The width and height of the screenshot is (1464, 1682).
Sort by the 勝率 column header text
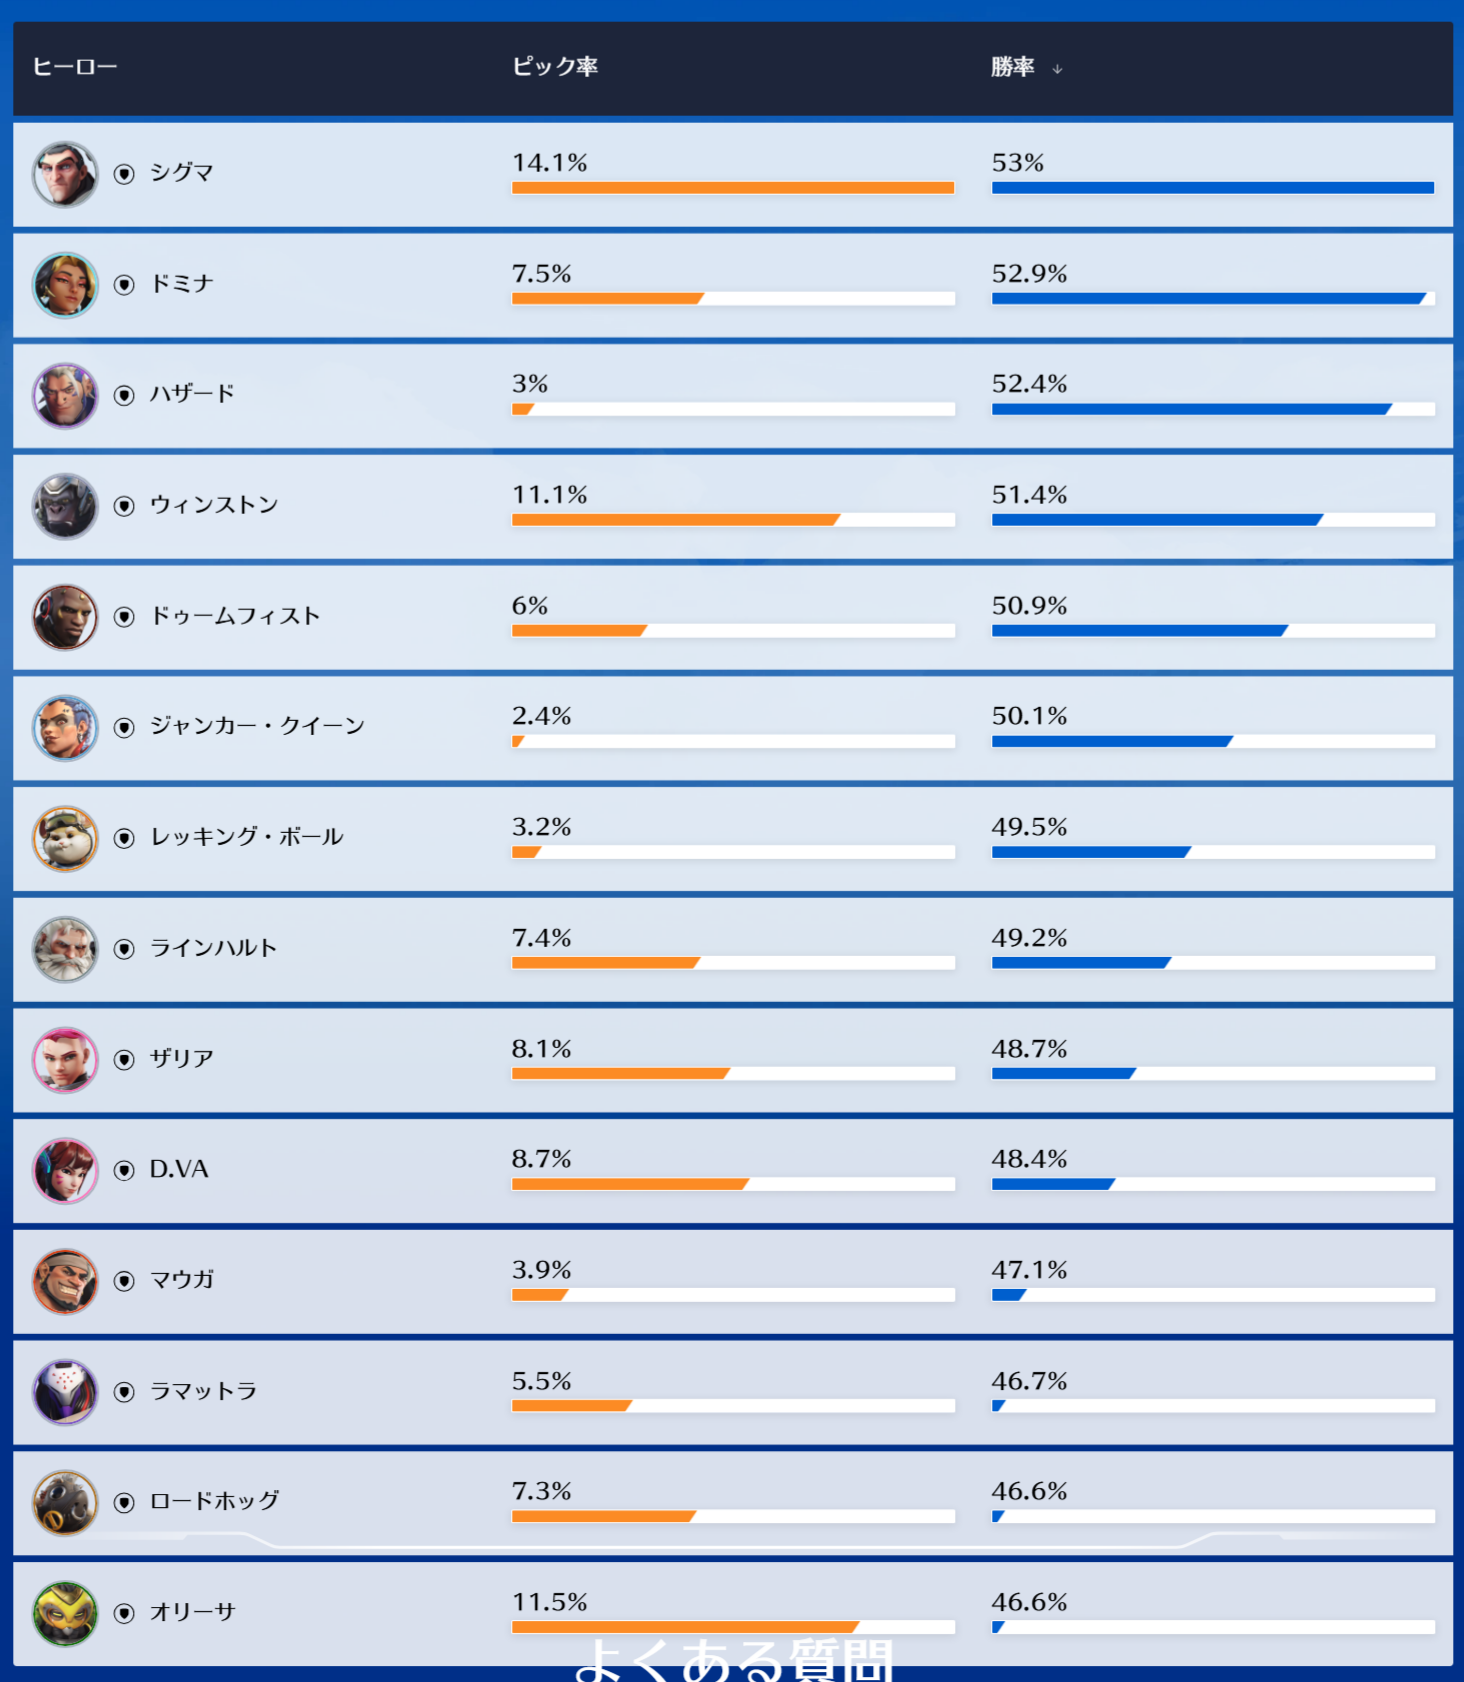click(x=1012, y=67)
